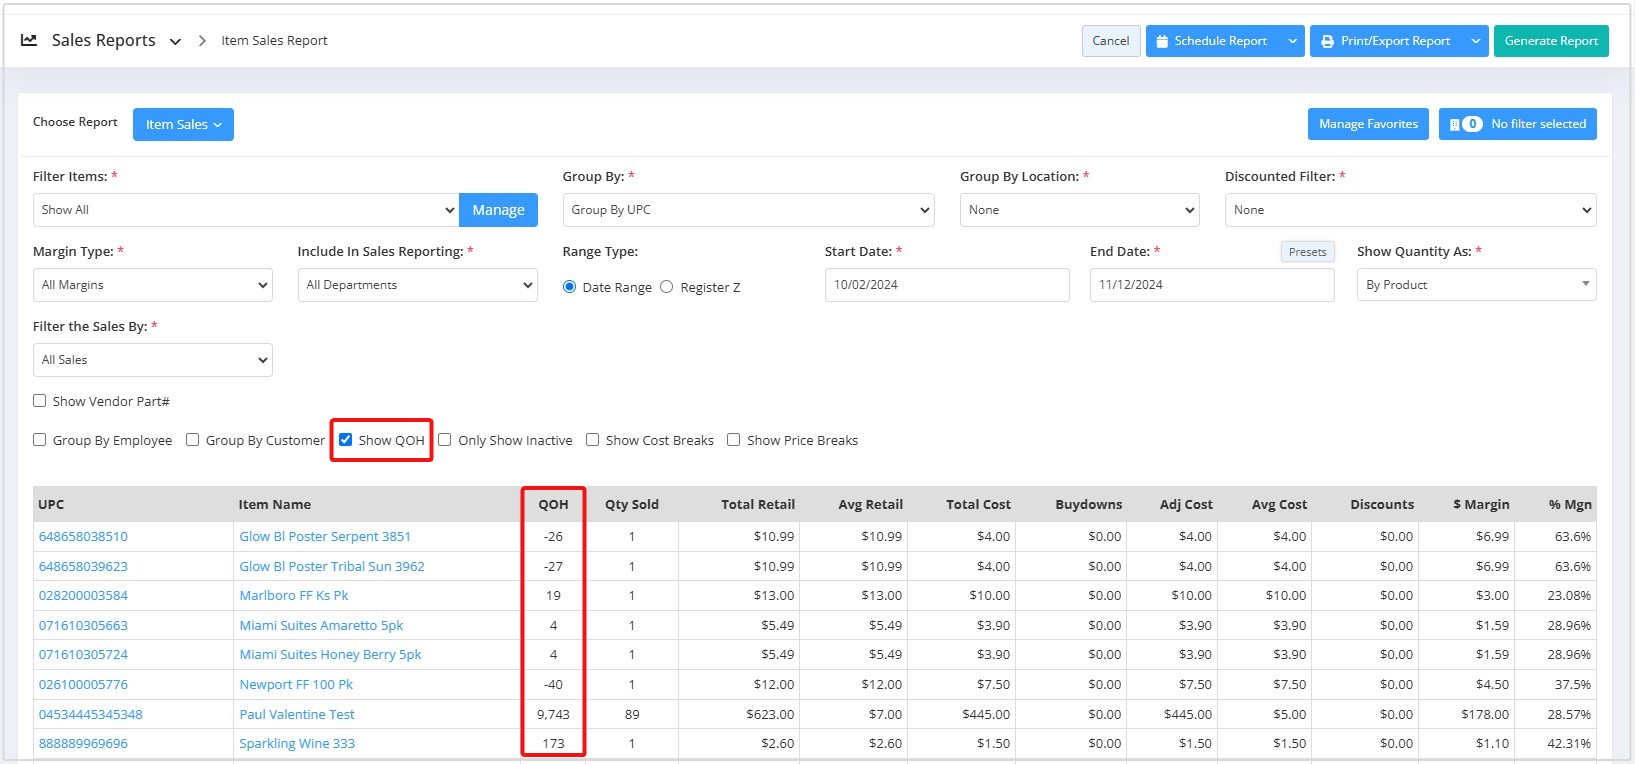Click the breadcrumb chevron before Item Sales Report
Viewport: 1635px width, 764px height.
[202, 41]
